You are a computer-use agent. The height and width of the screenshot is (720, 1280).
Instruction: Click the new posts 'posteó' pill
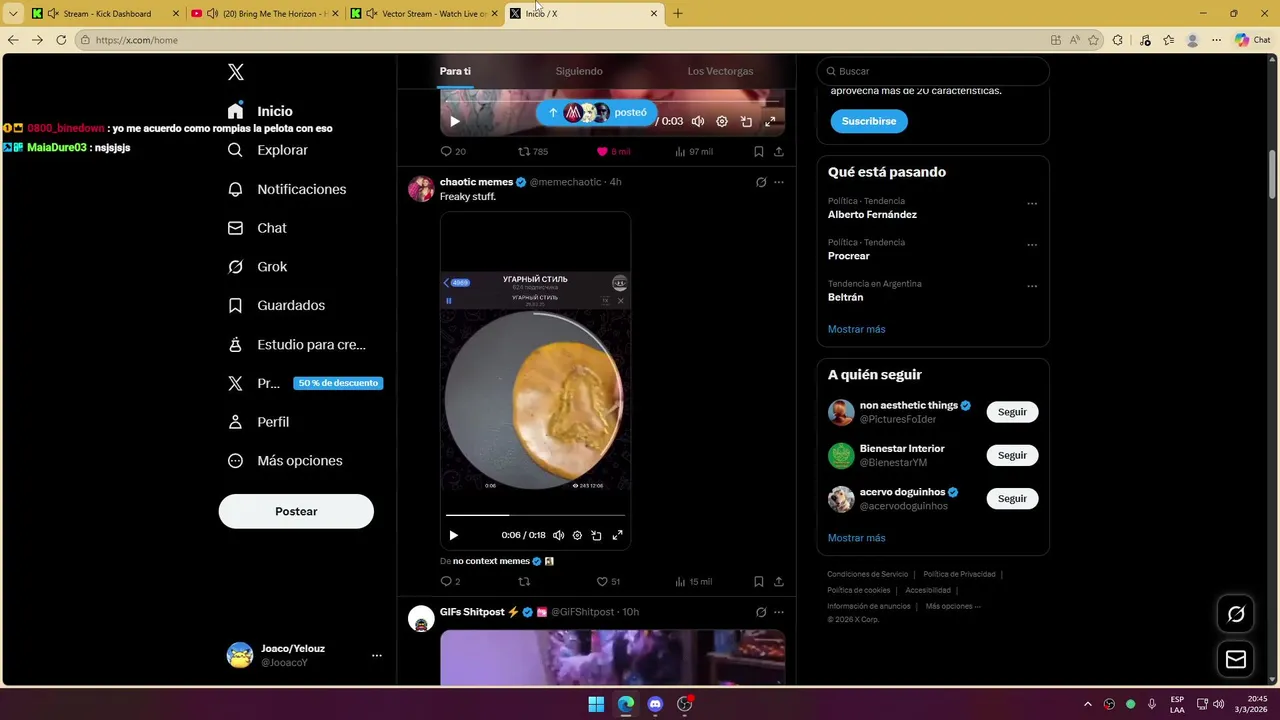596,112
